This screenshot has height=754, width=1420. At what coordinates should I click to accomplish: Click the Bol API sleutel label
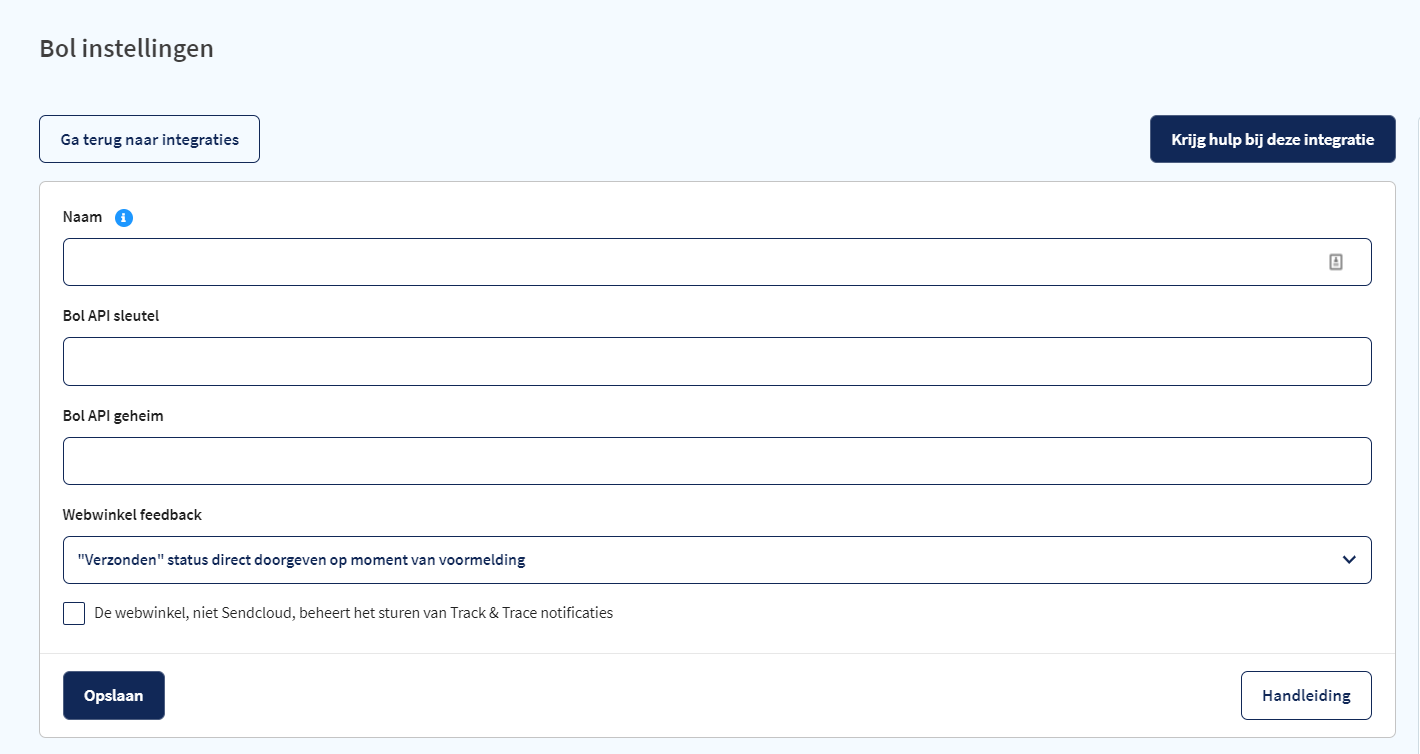(111, 316)
